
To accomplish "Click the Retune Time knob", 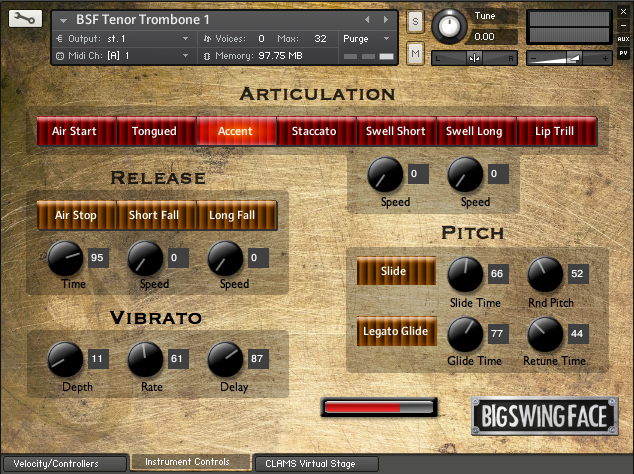I will point(545,334).
